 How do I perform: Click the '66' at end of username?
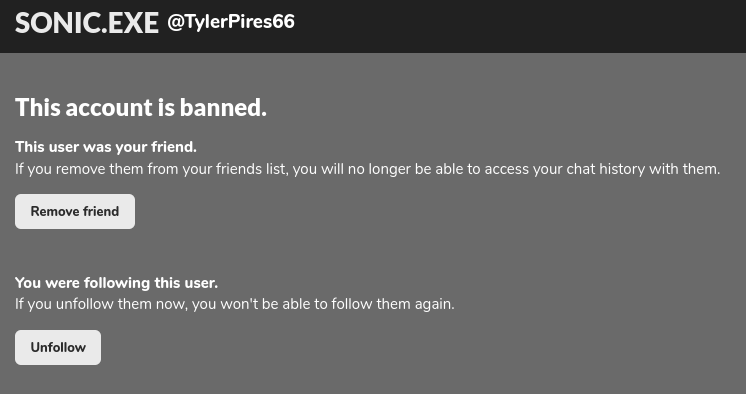[284, 21]
